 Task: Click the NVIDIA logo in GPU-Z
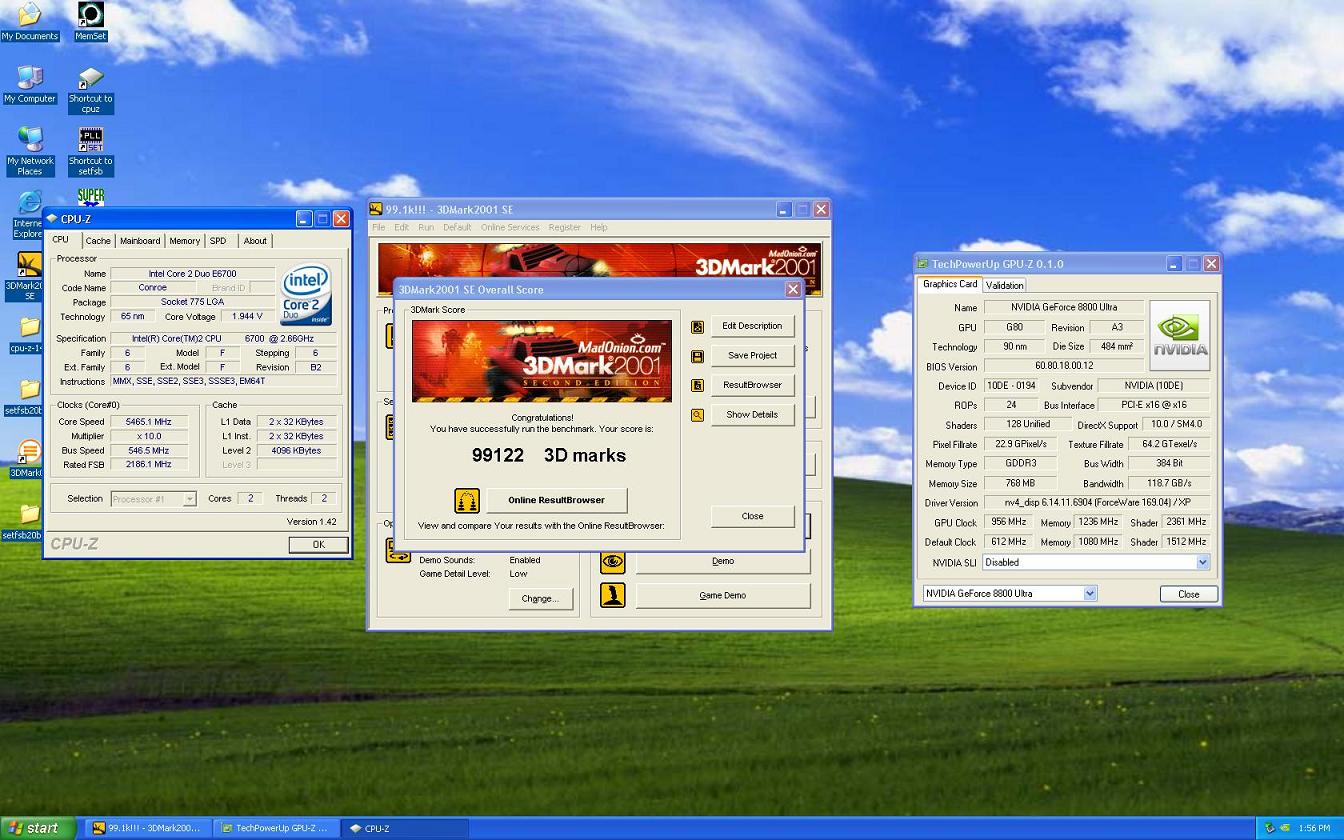coord(1180,335)
